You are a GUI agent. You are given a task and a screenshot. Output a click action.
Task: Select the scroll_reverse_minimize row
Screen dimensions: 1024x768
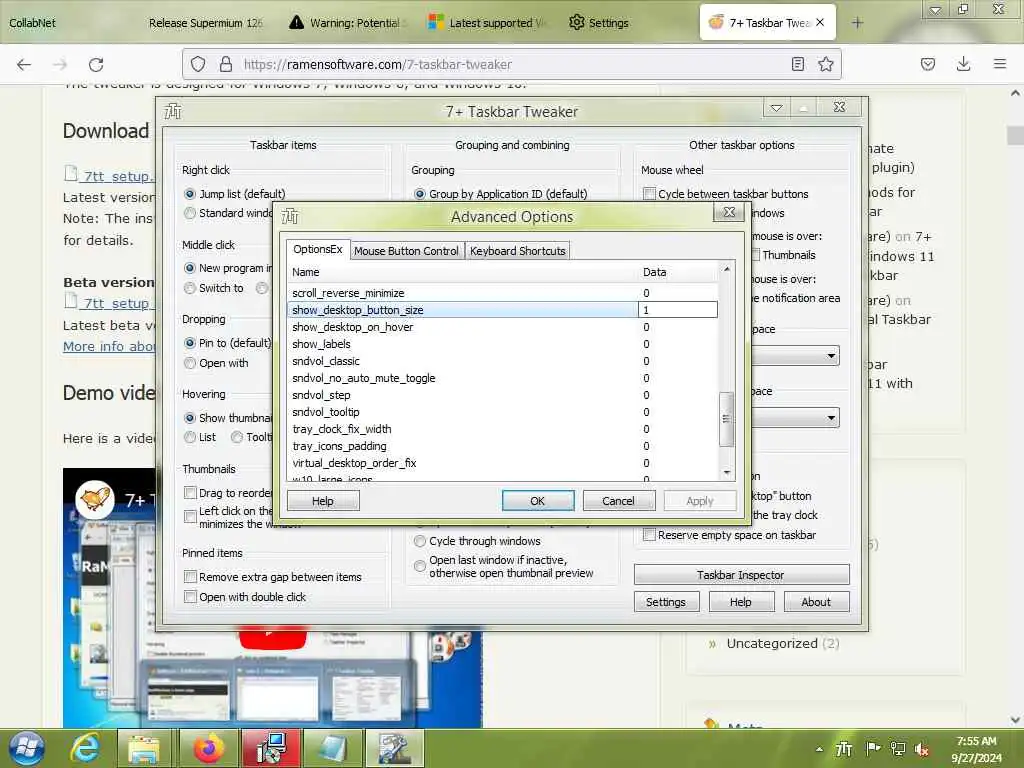pos(502,293)
